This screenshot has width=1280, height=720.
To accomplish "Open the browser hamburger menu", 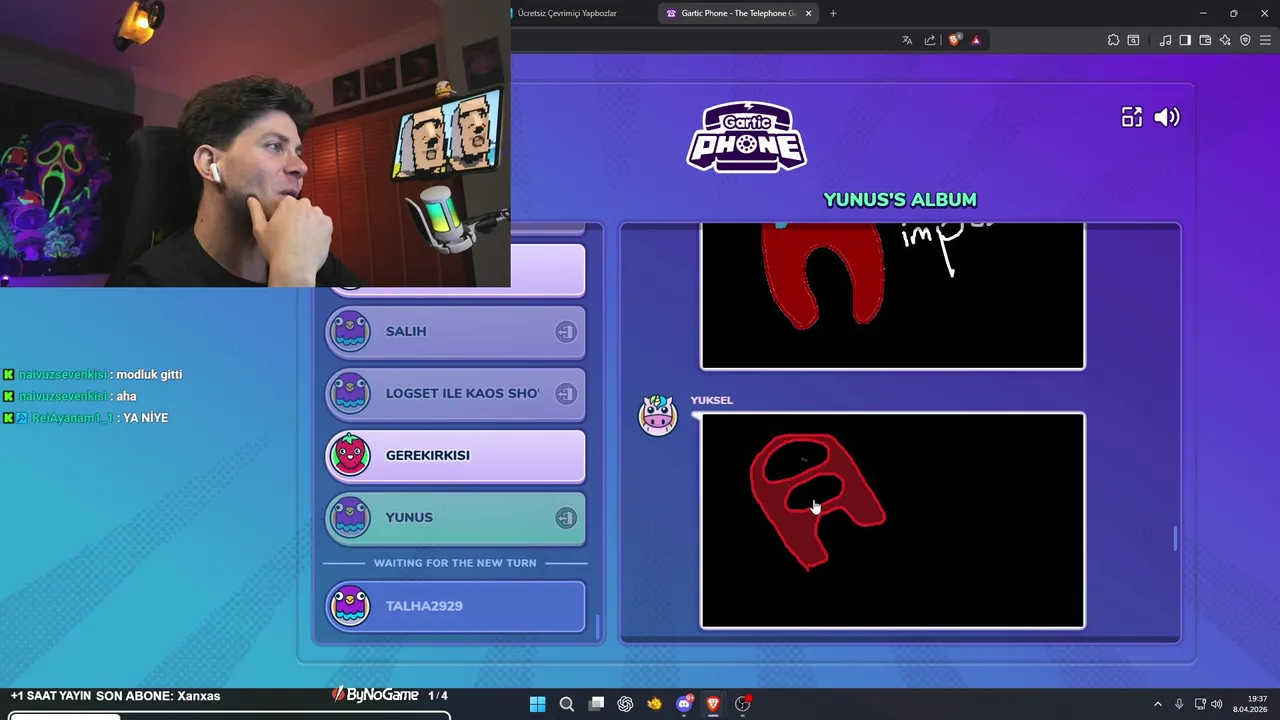I will (x=1265, y=40).
